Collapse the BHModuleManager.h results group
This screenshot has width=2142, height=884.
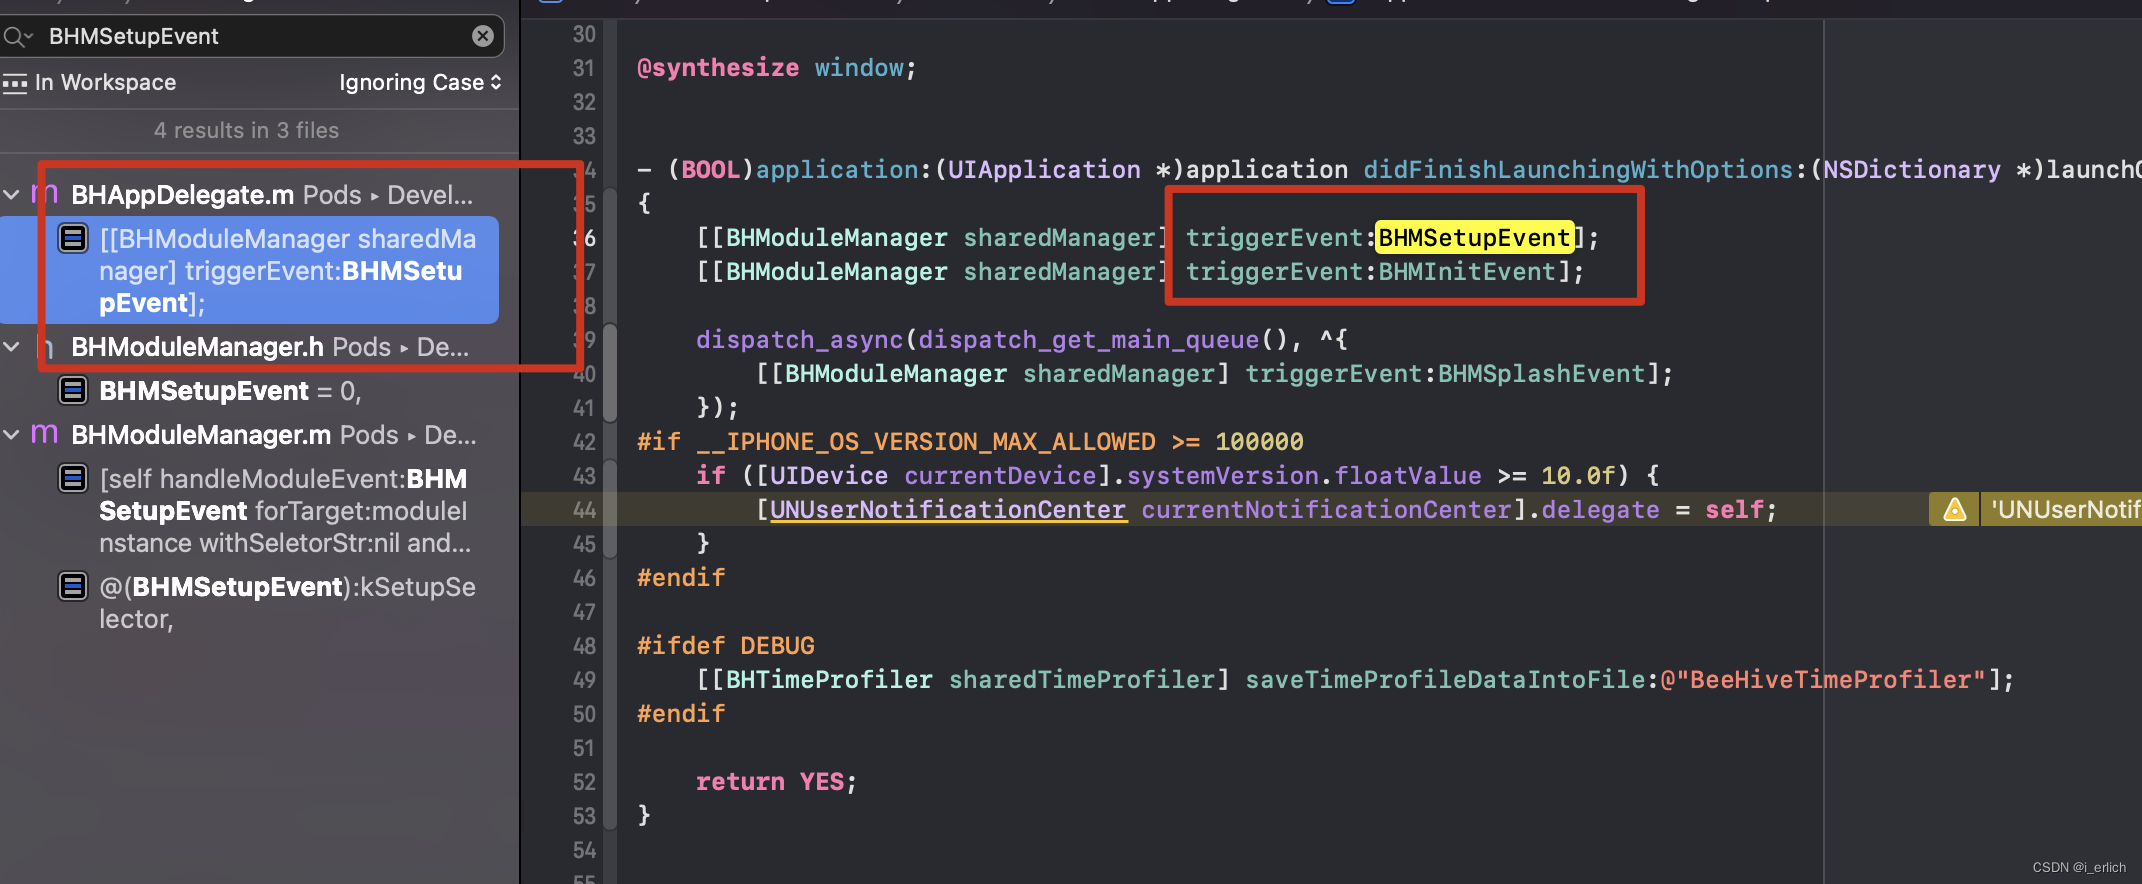pyautogui.click(x=11, y=347)
